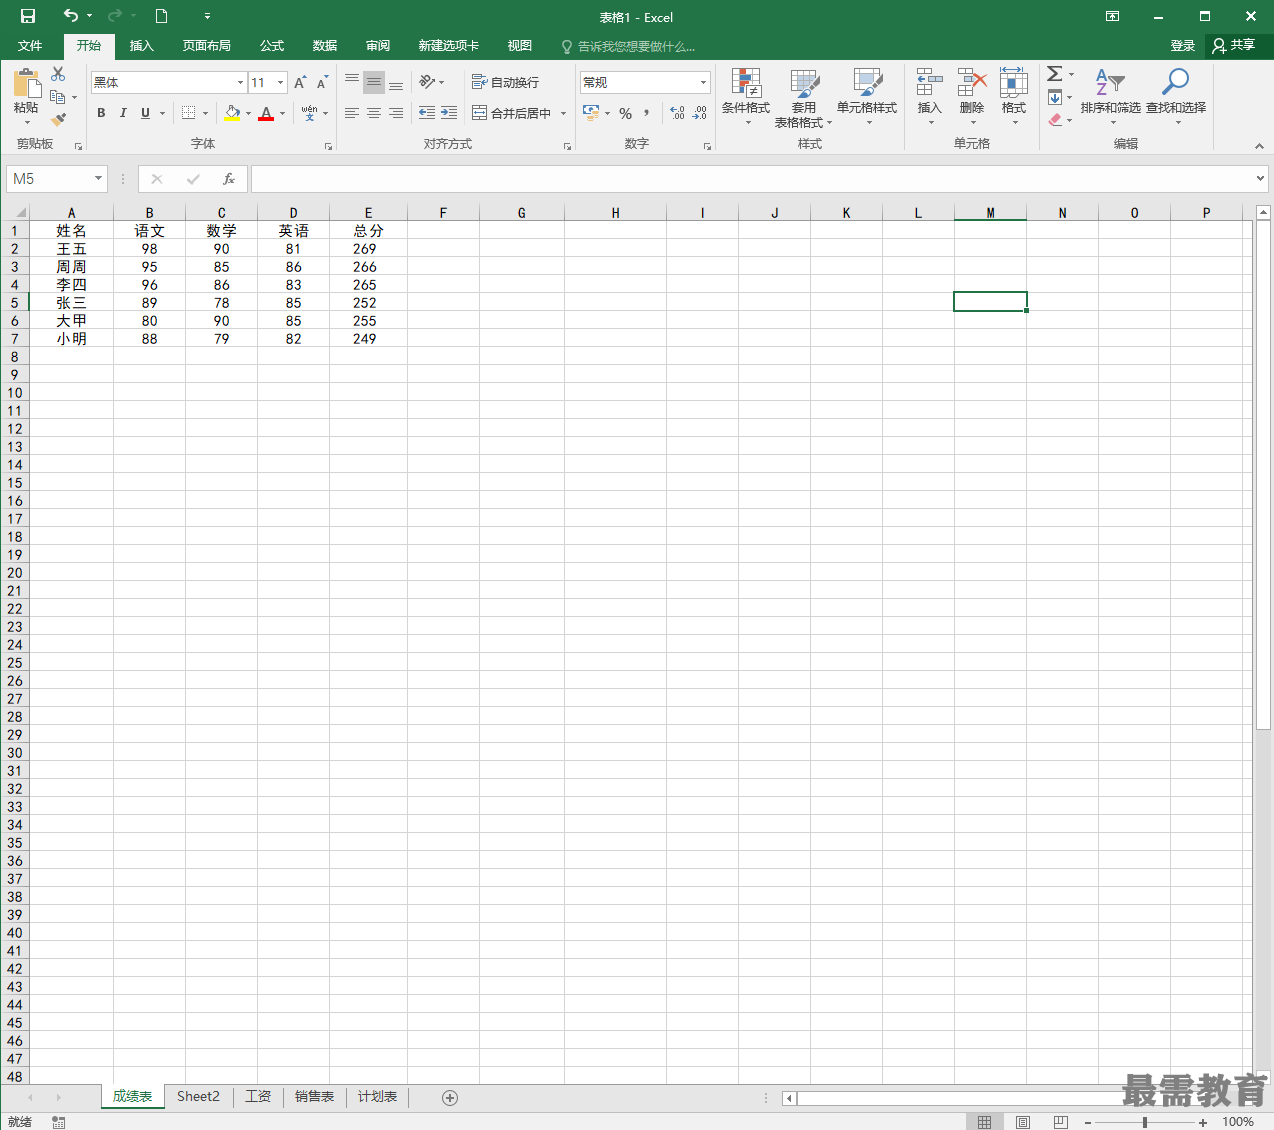
Task: Click the Paste clipboard icon
Action: coord(26,83)
